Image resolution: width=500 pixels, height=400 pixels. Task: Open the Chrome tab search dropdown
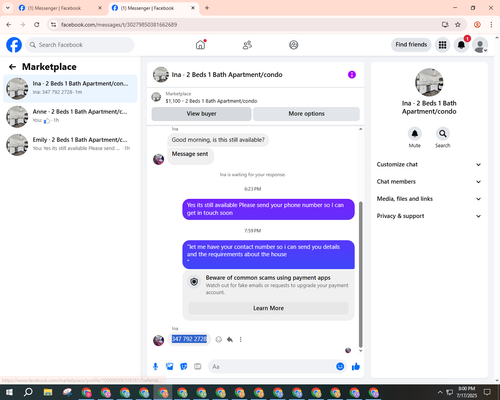[7, 8]
